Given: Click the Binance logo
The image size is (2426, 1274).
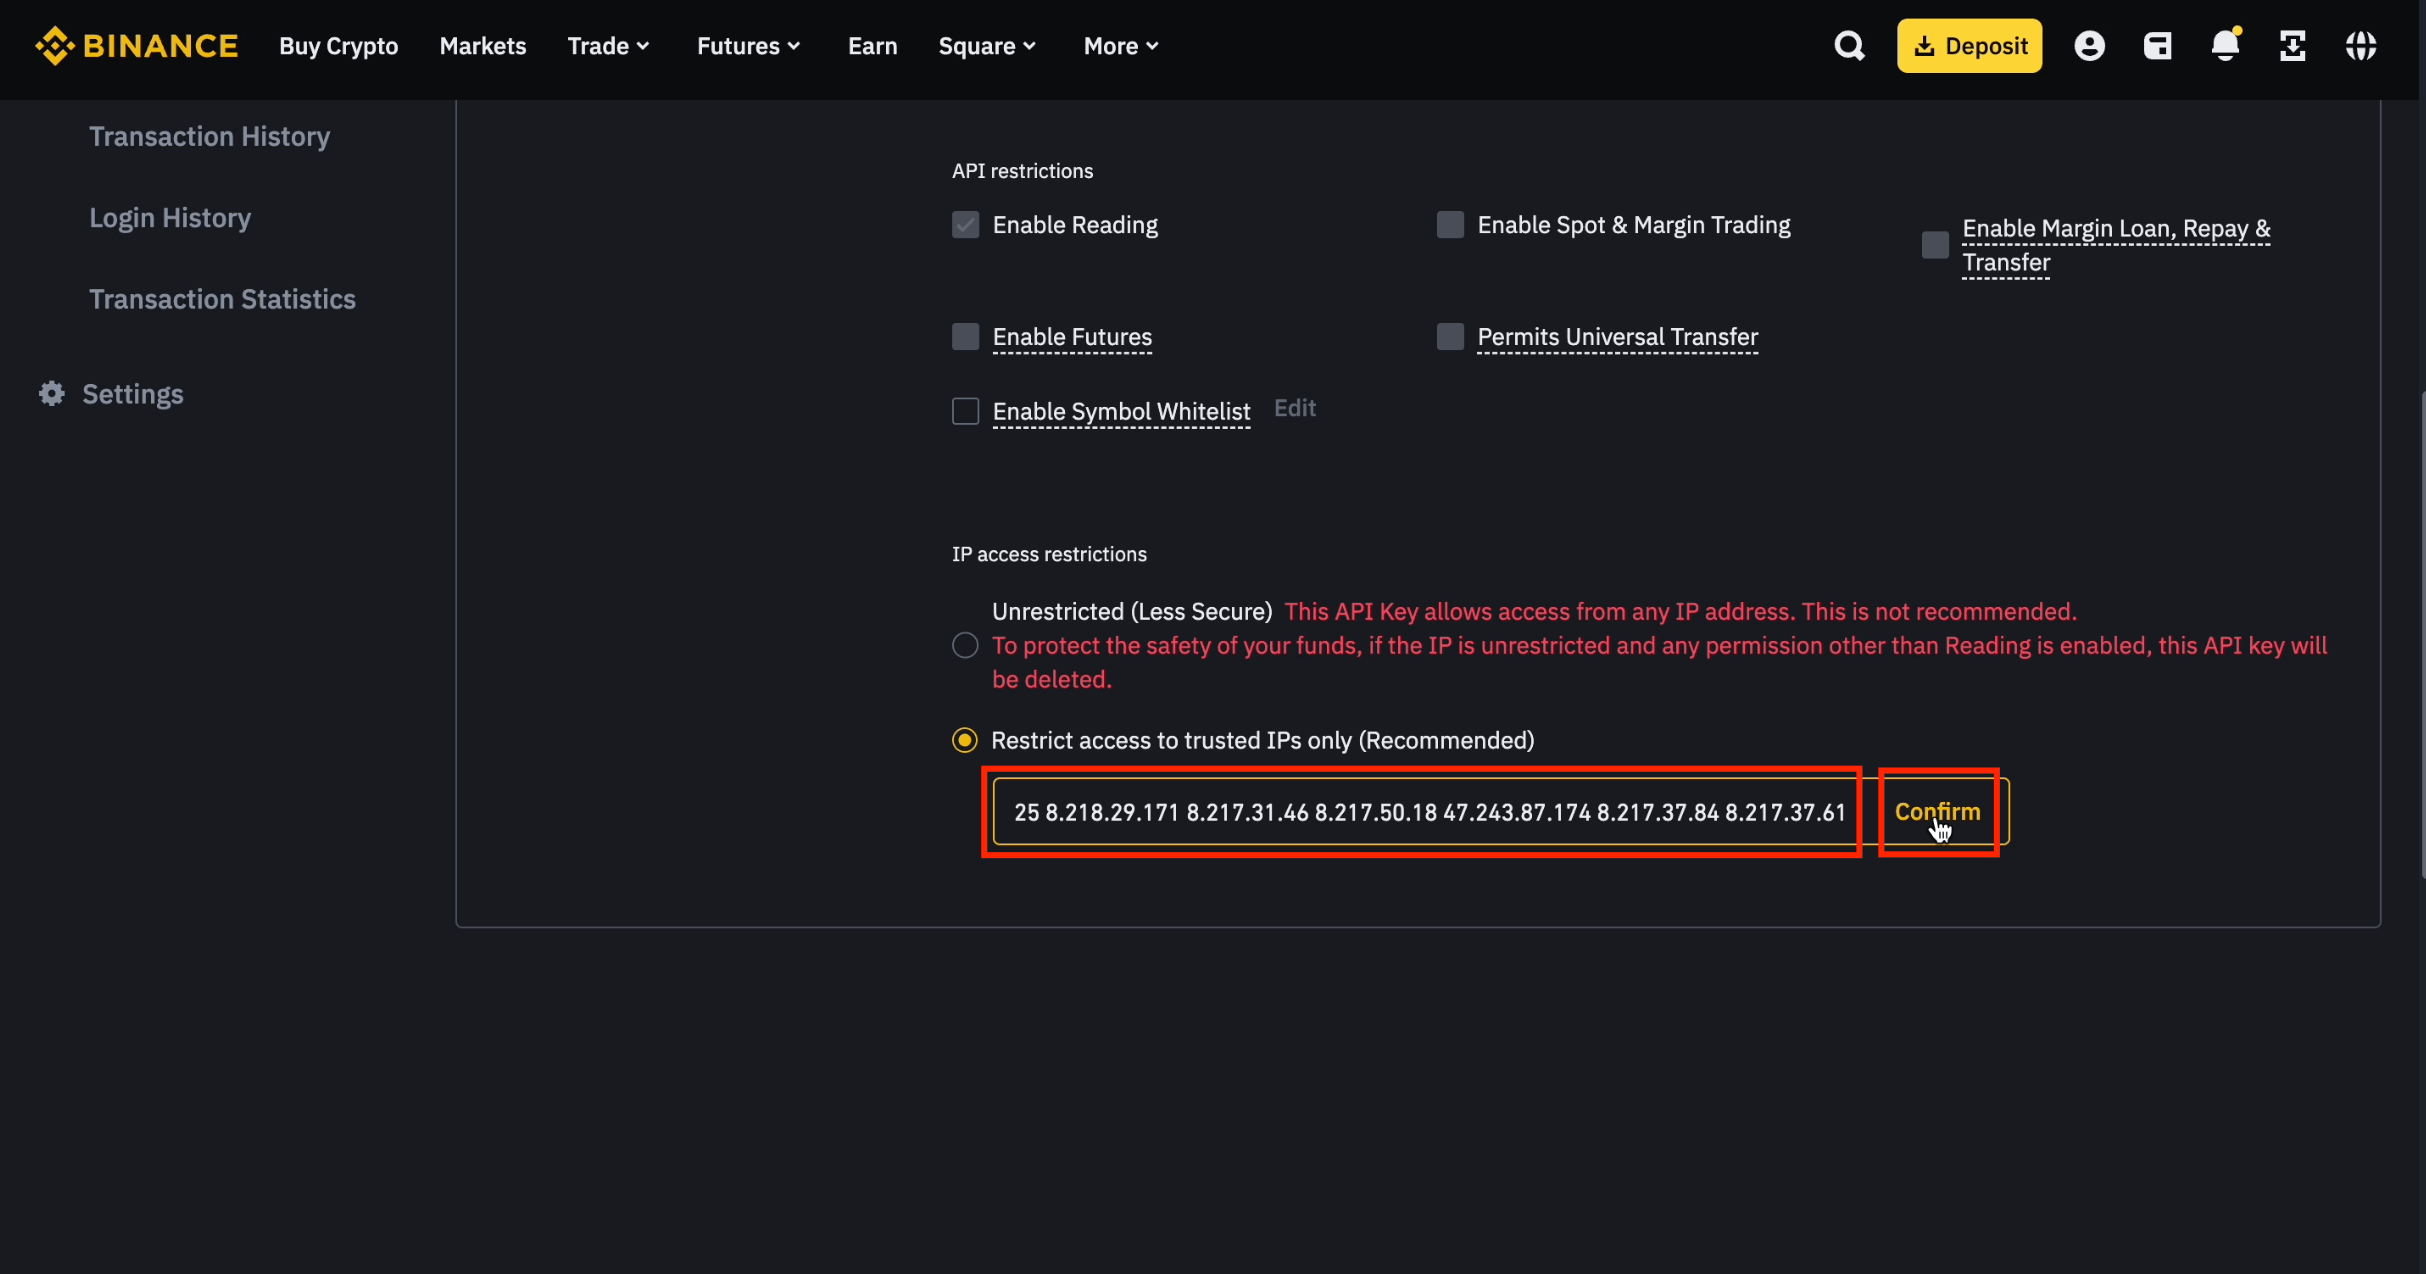Looking at the screenshot, I should [x=137, y=46].
